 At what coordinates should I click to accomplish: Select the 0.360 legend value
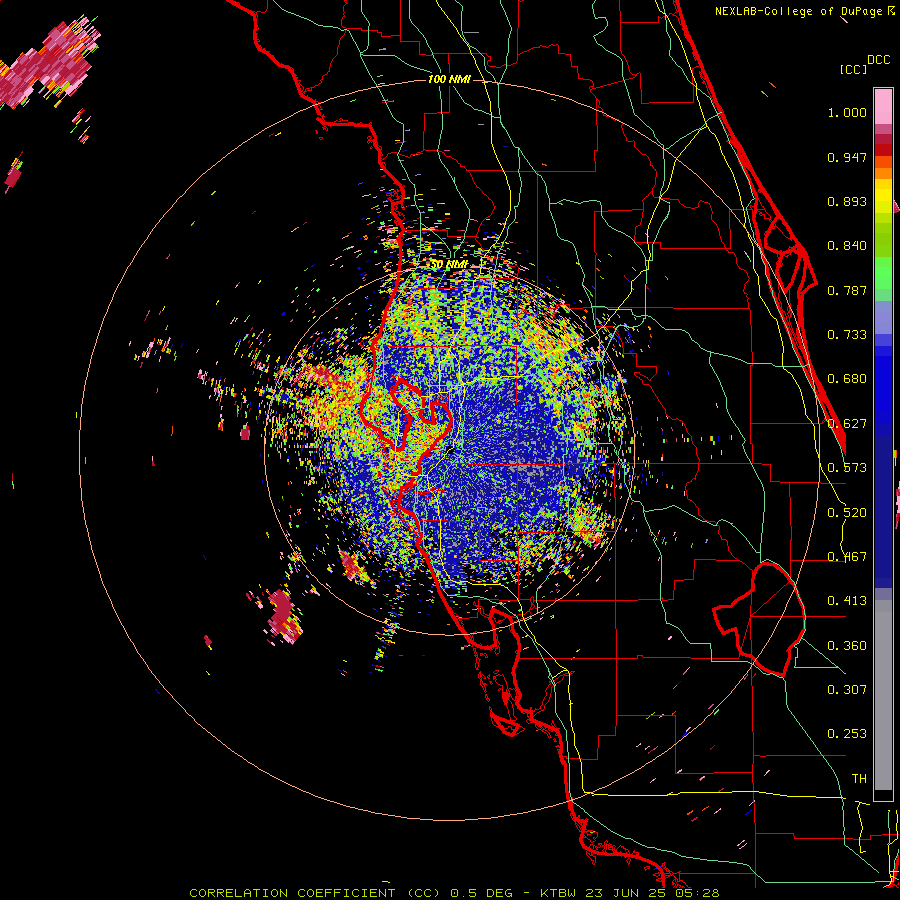(x=847, y=646)
